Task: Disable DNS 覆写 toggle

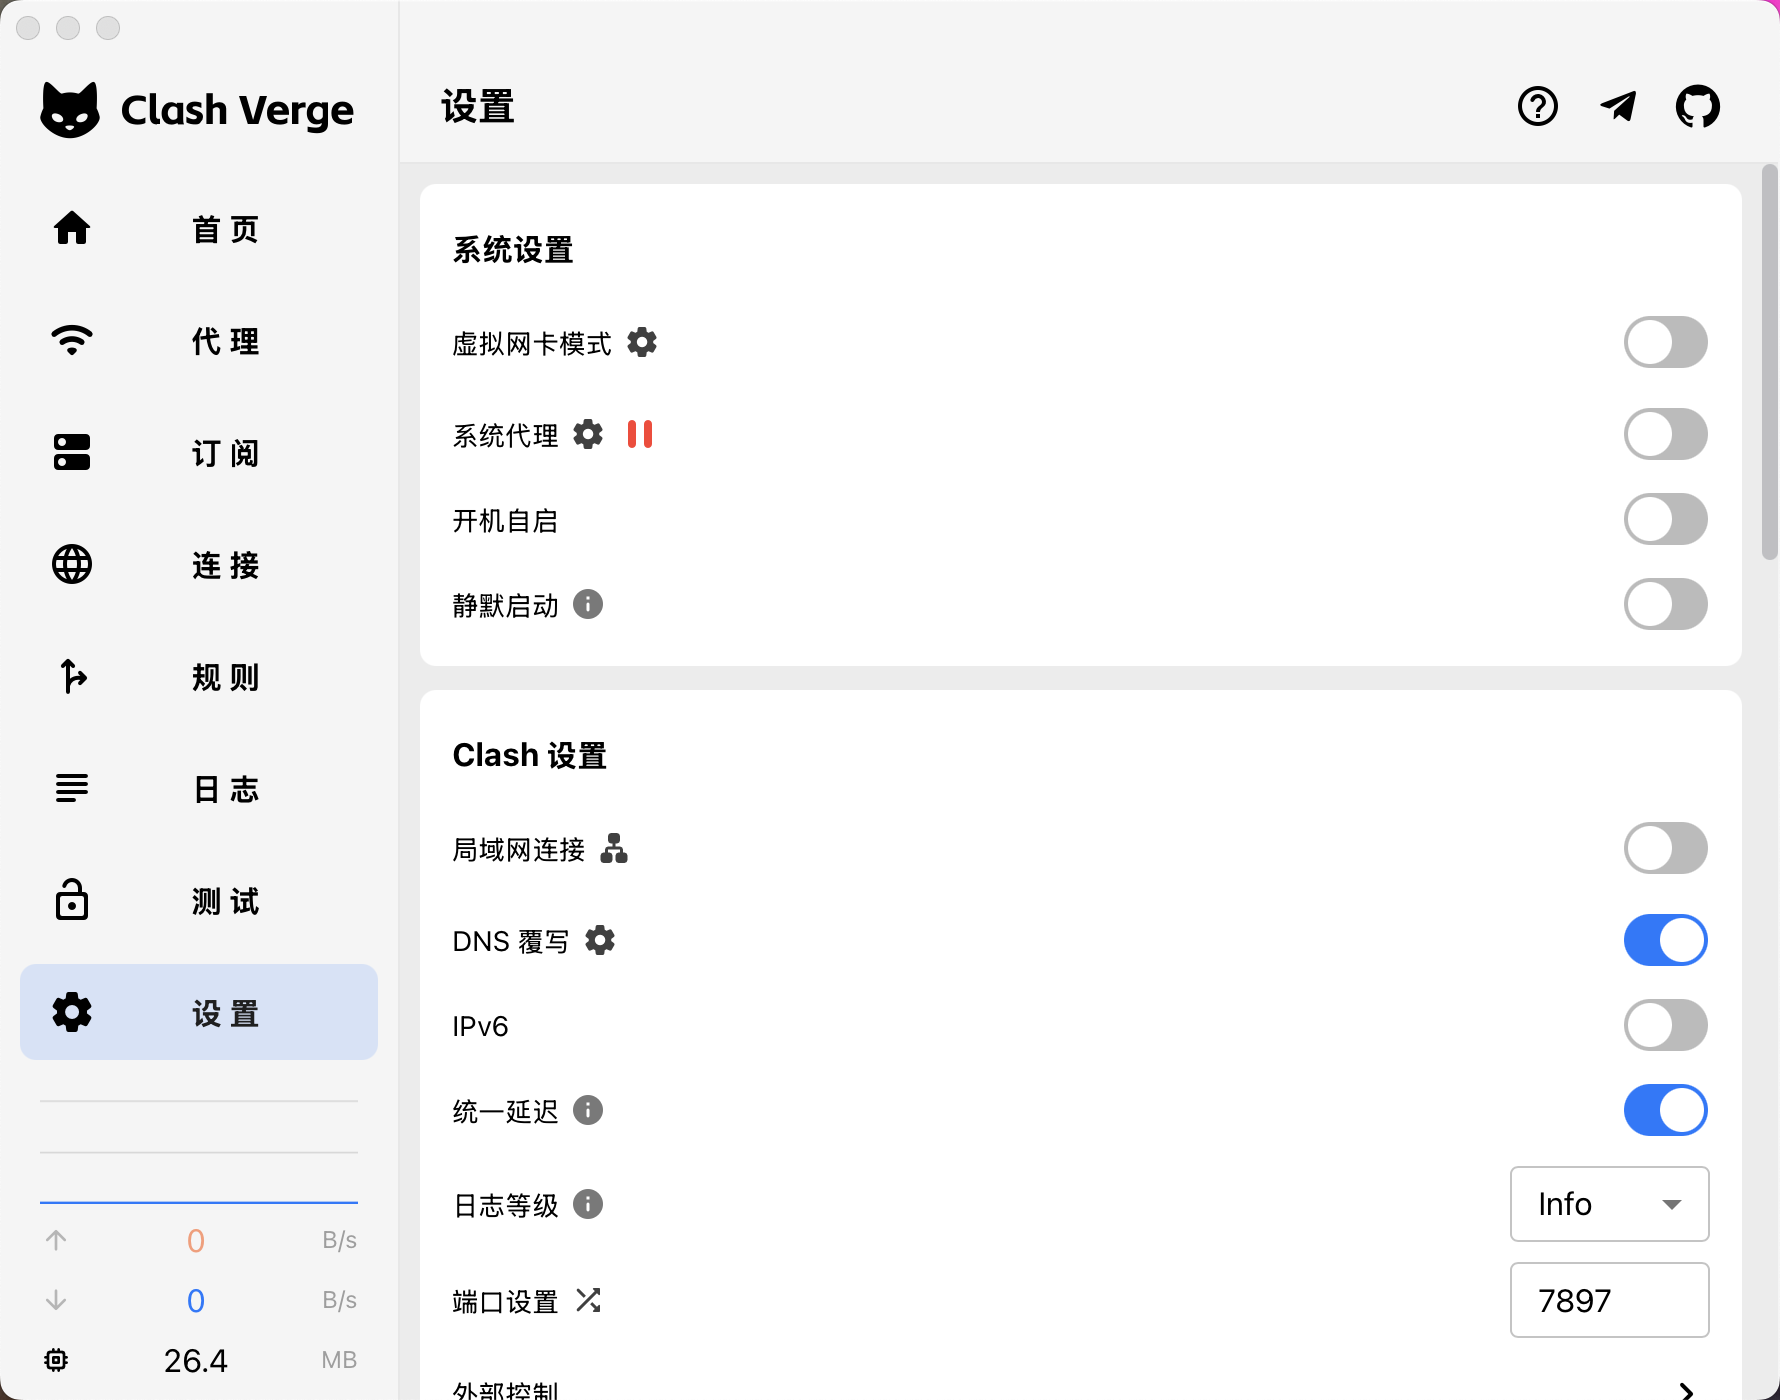Action: click(1665, 940)
